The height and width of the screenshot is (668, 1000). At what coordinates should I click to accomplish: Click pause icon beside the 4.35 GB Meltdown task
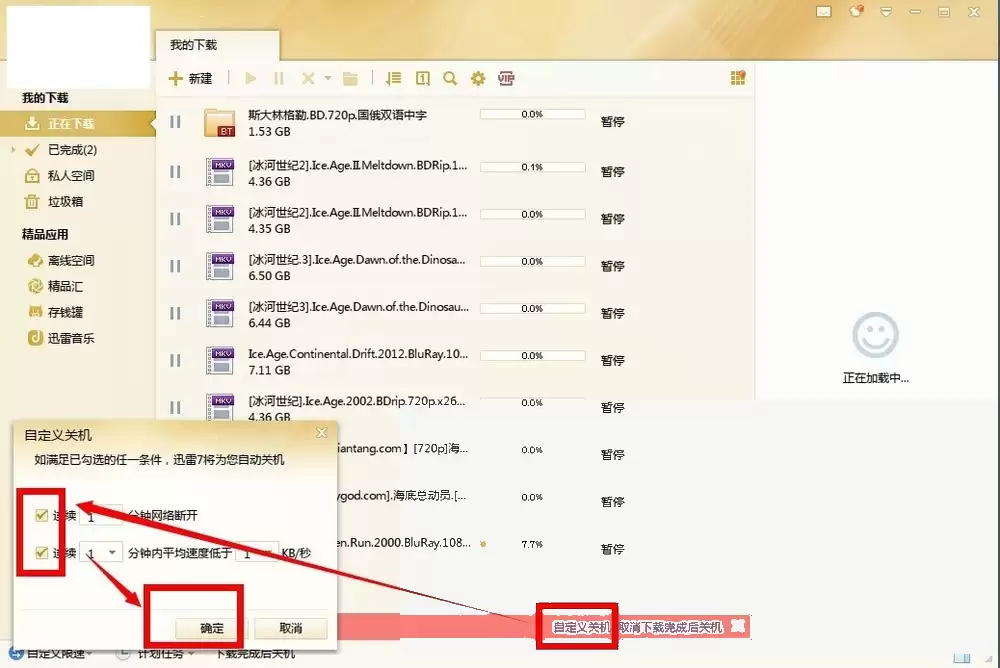pyautogui.click(x=175, y=219)
